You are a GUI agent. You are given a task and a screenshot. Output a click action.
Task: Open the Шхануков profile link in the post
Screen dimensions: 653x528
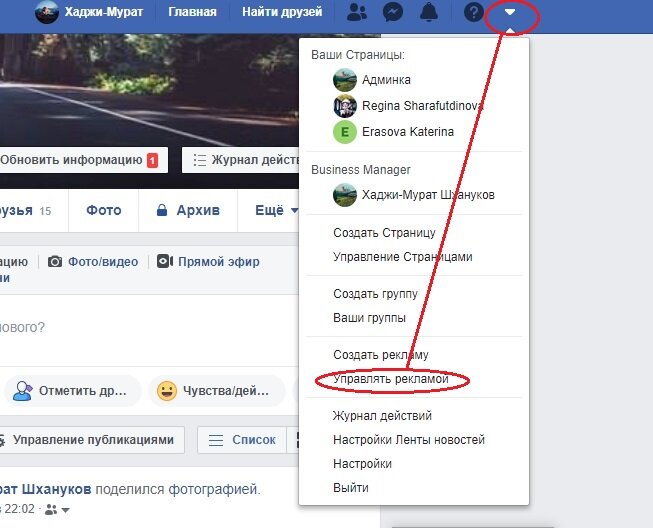point(46,489)
